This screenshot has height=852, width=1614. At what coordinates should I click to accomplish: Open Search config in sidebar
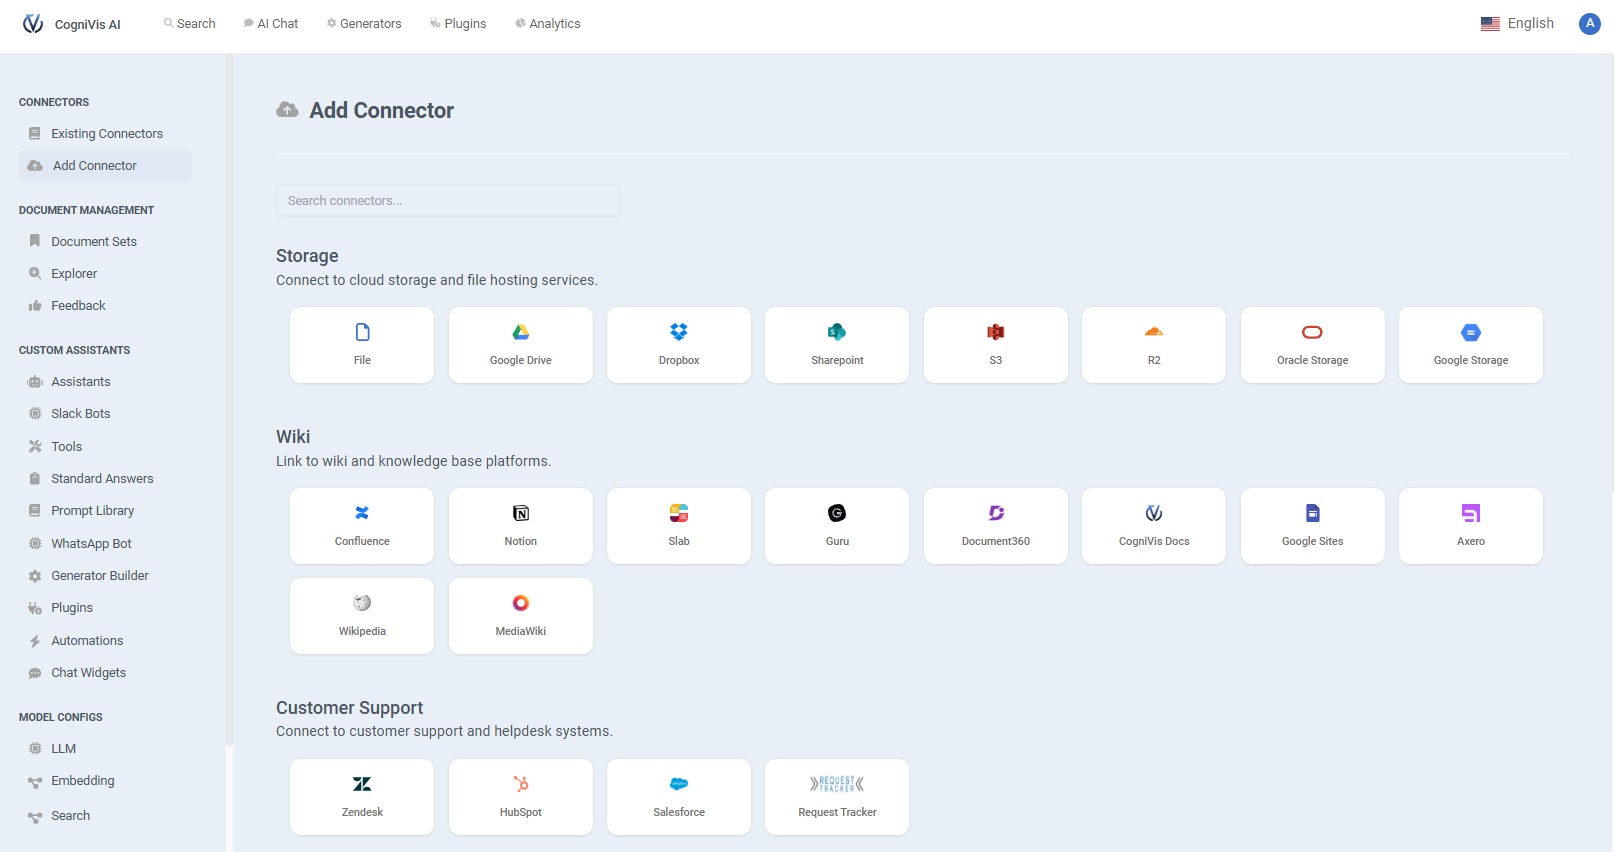click(x=105, y=815)
